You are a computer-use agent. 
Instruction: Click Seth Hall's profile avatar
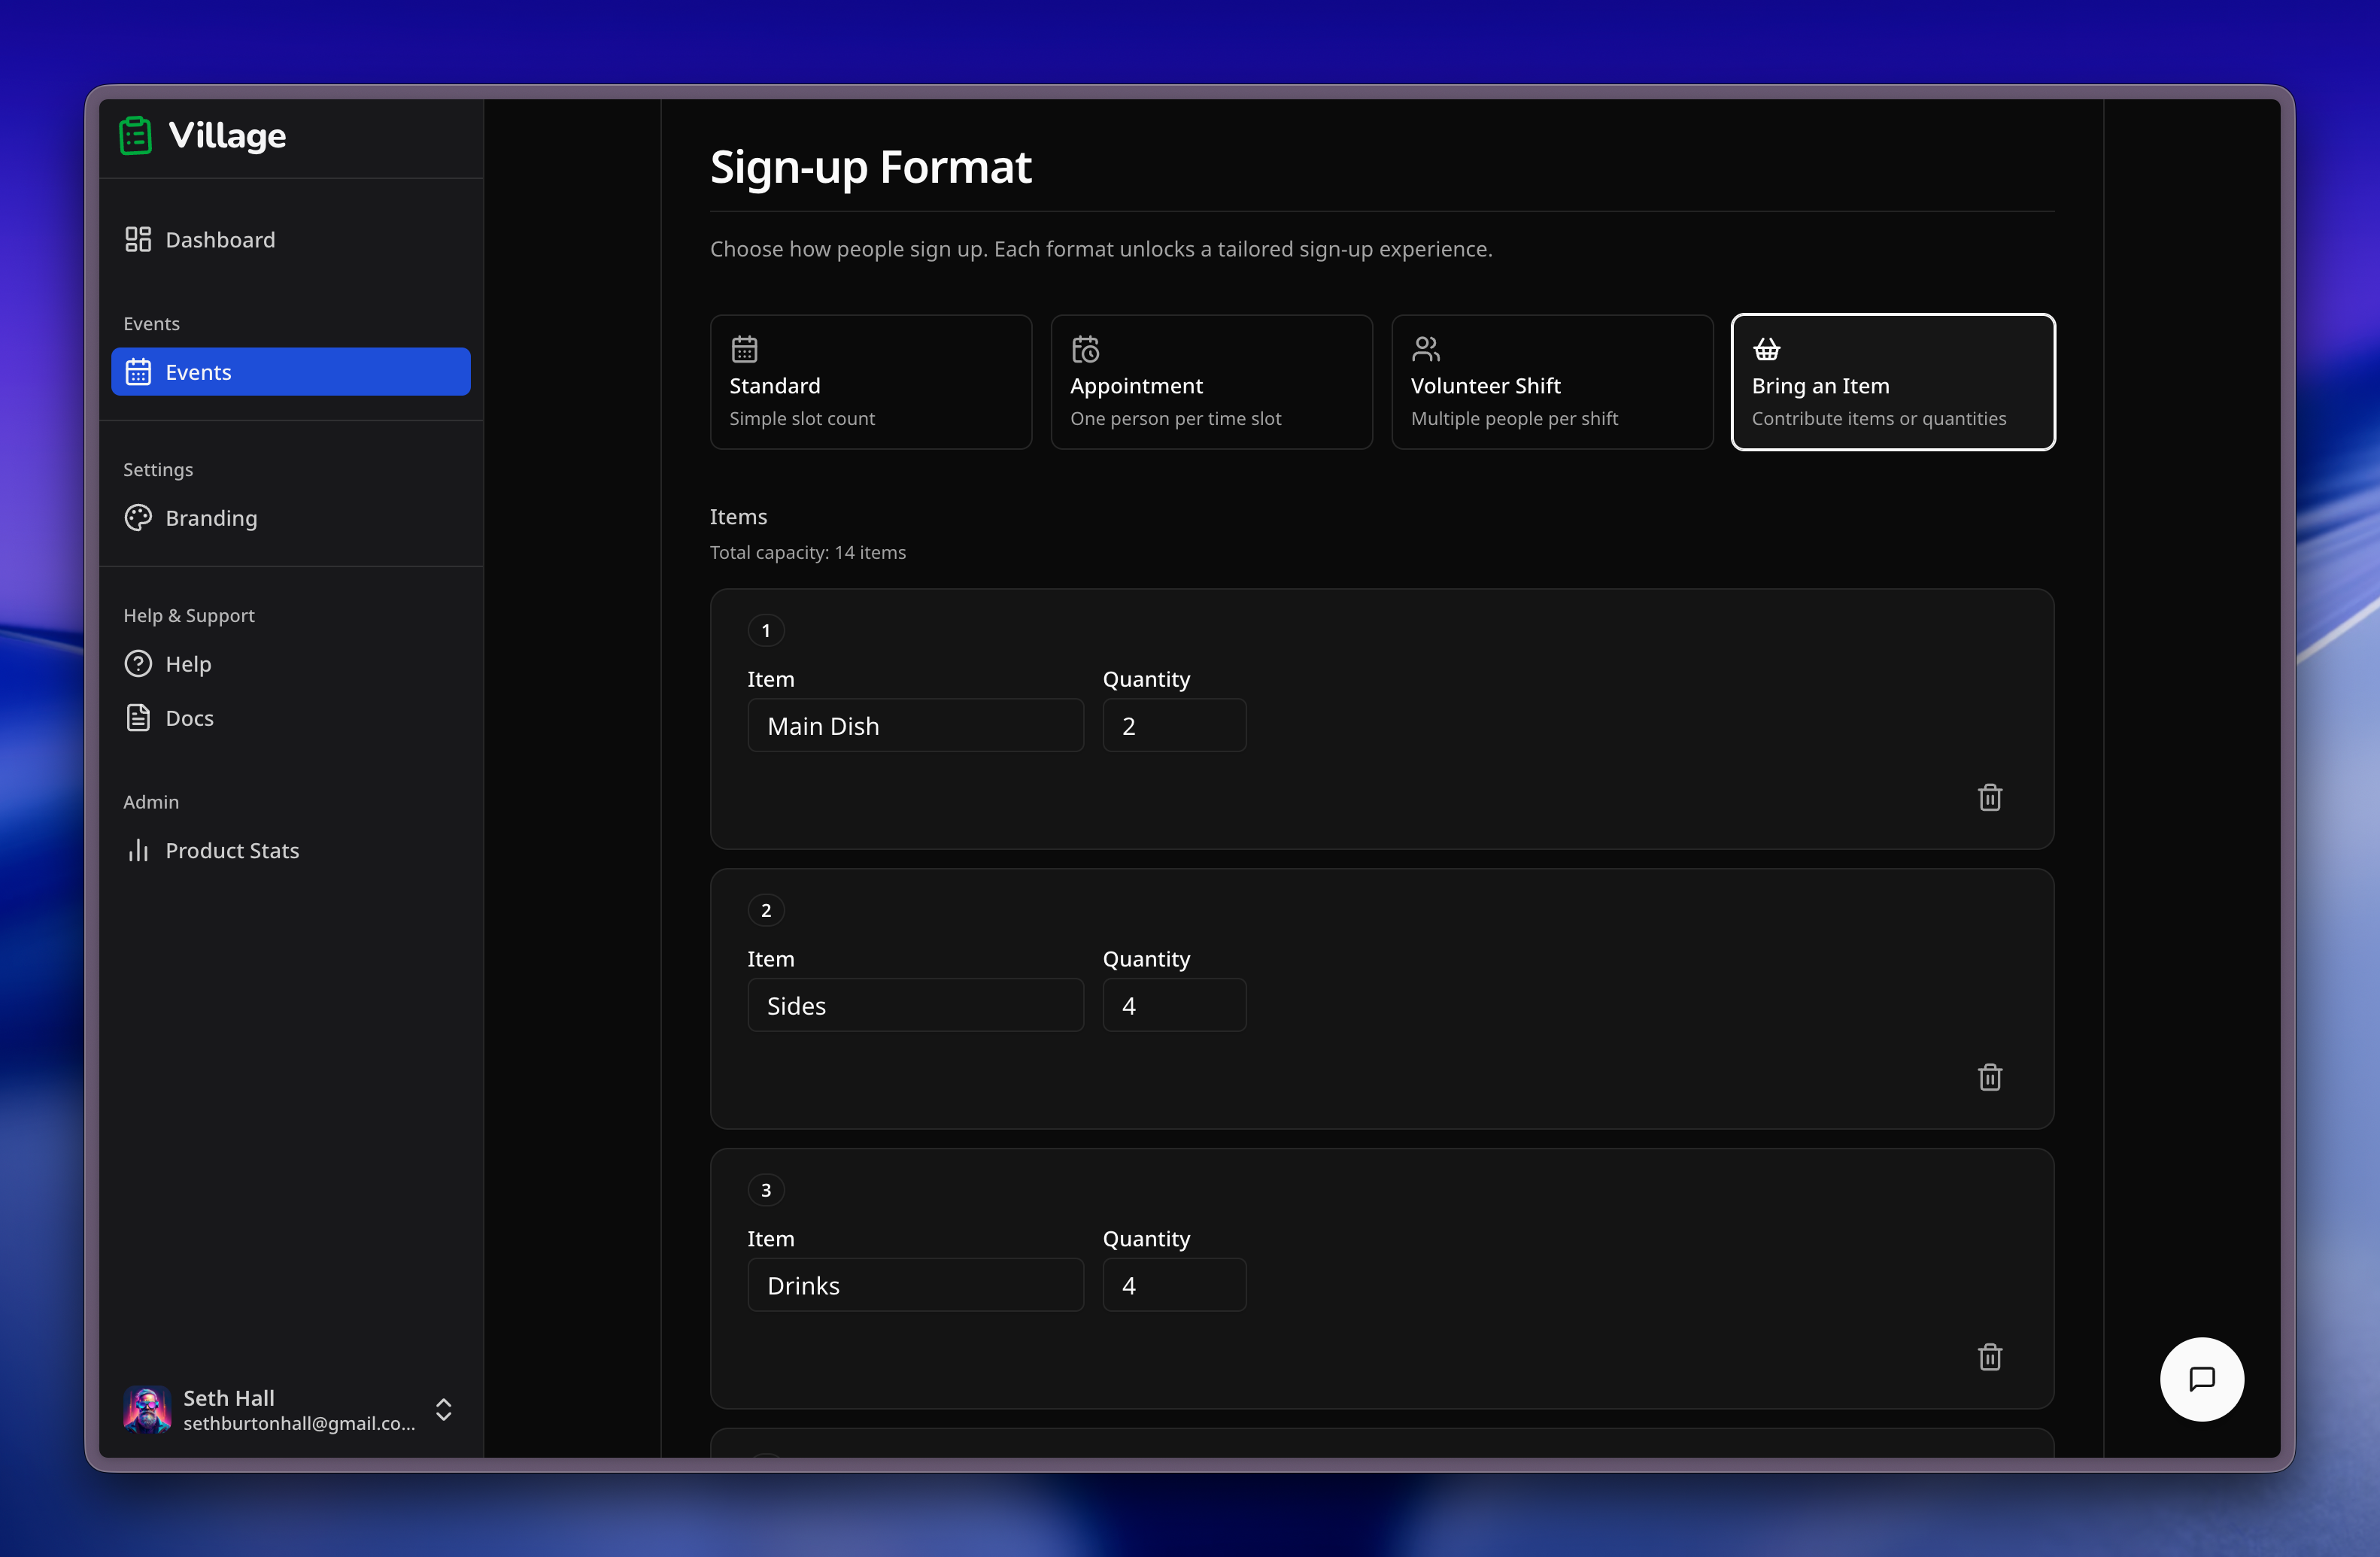point(147,1409)
